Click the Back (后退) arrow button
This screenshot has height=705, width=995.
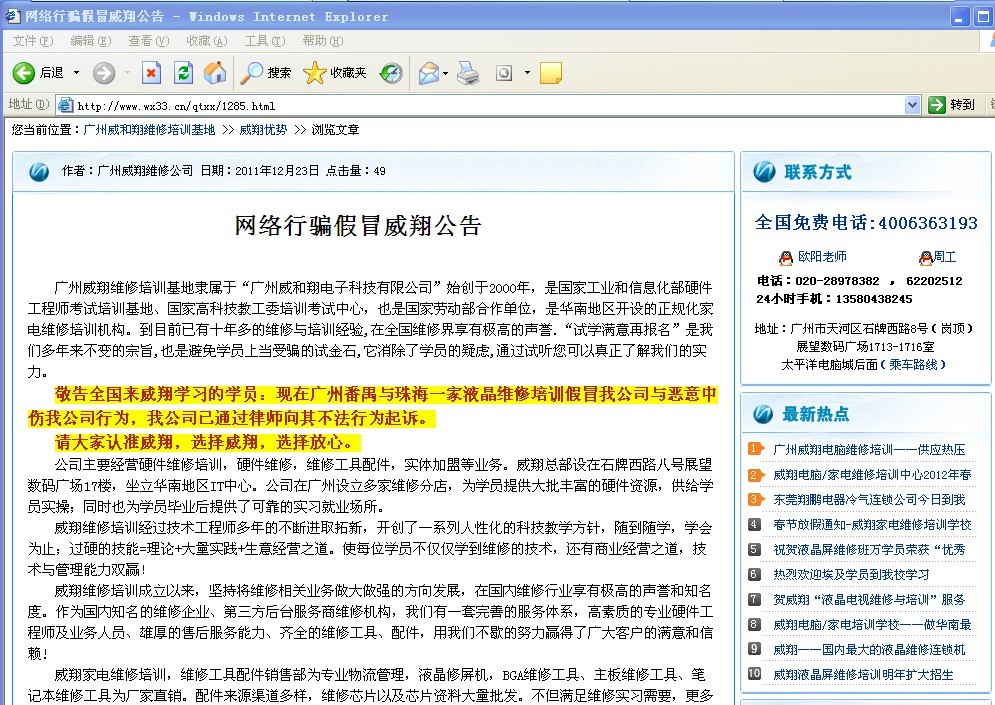click(x=25, y=73)
